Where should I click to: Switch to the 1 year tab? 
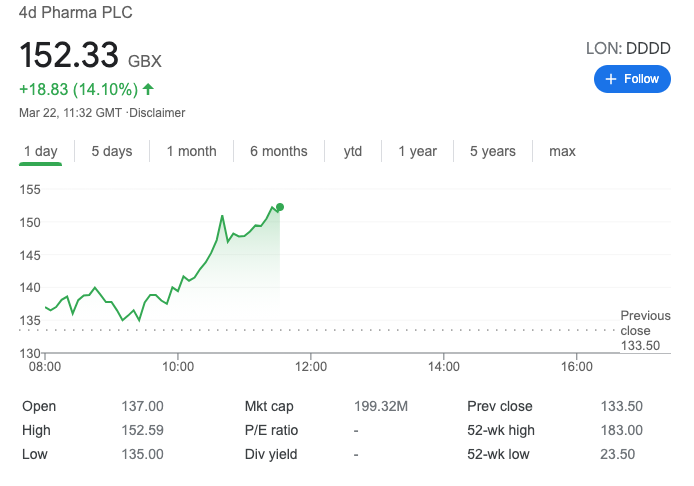coord(417,151)
